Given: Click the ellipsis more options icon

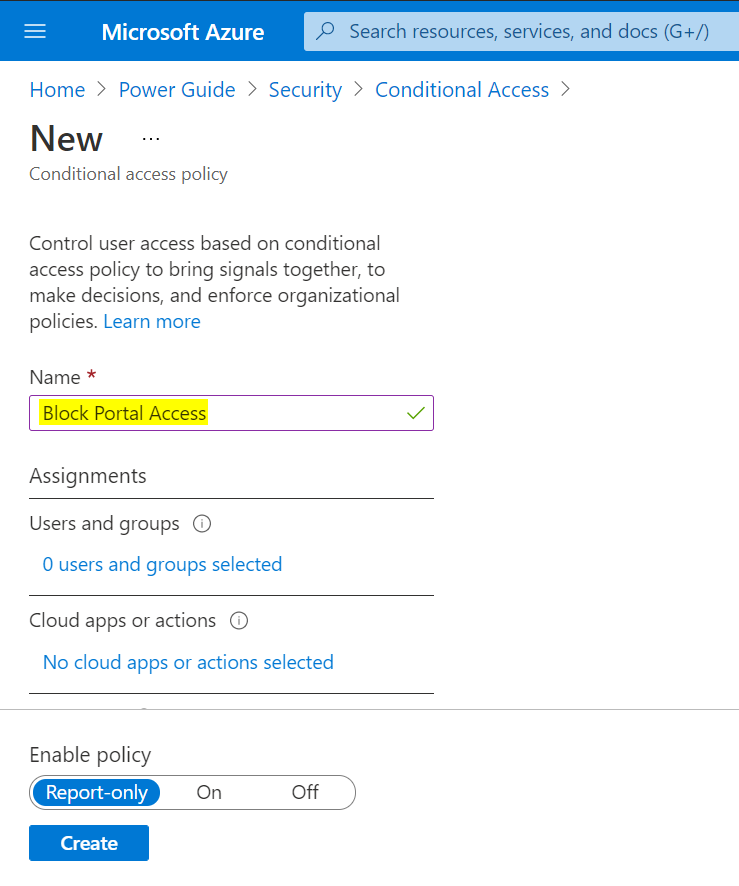Looking at the screenshot, I should [x=151, y=139].
